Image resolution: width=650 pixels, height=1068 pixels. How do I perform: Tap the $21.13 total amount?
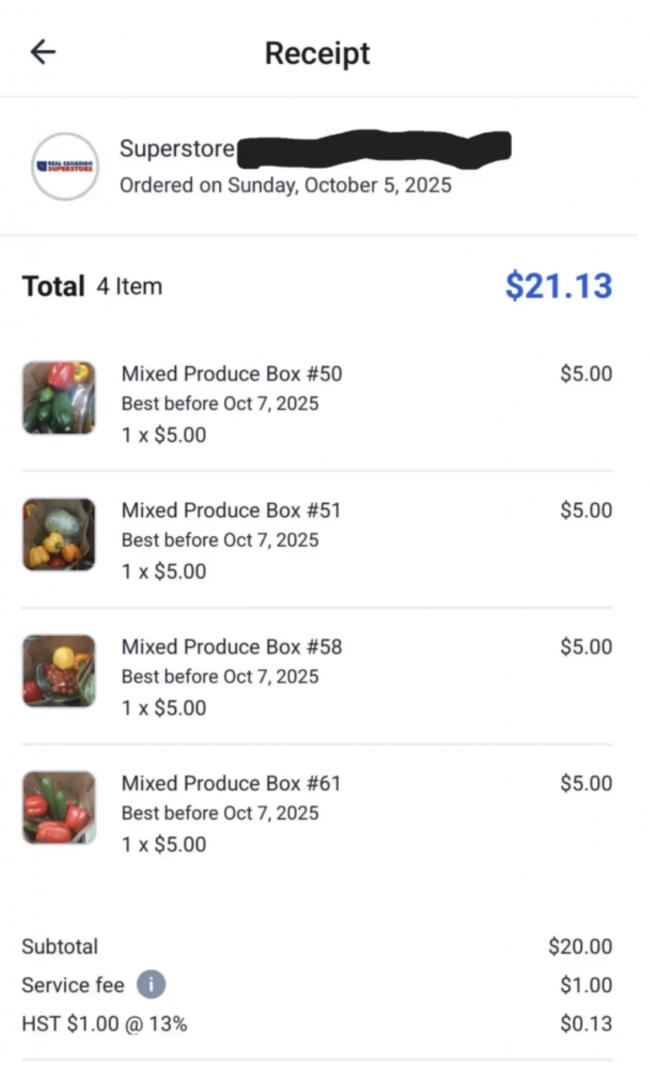pyautogui.click(x=558, y=285)
